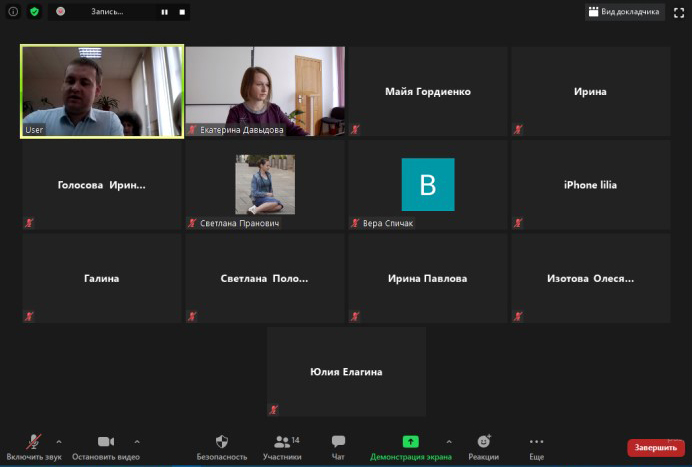
Task: Click muted mic icon on Светлана Поло... tile
Action: coord(192,316)
